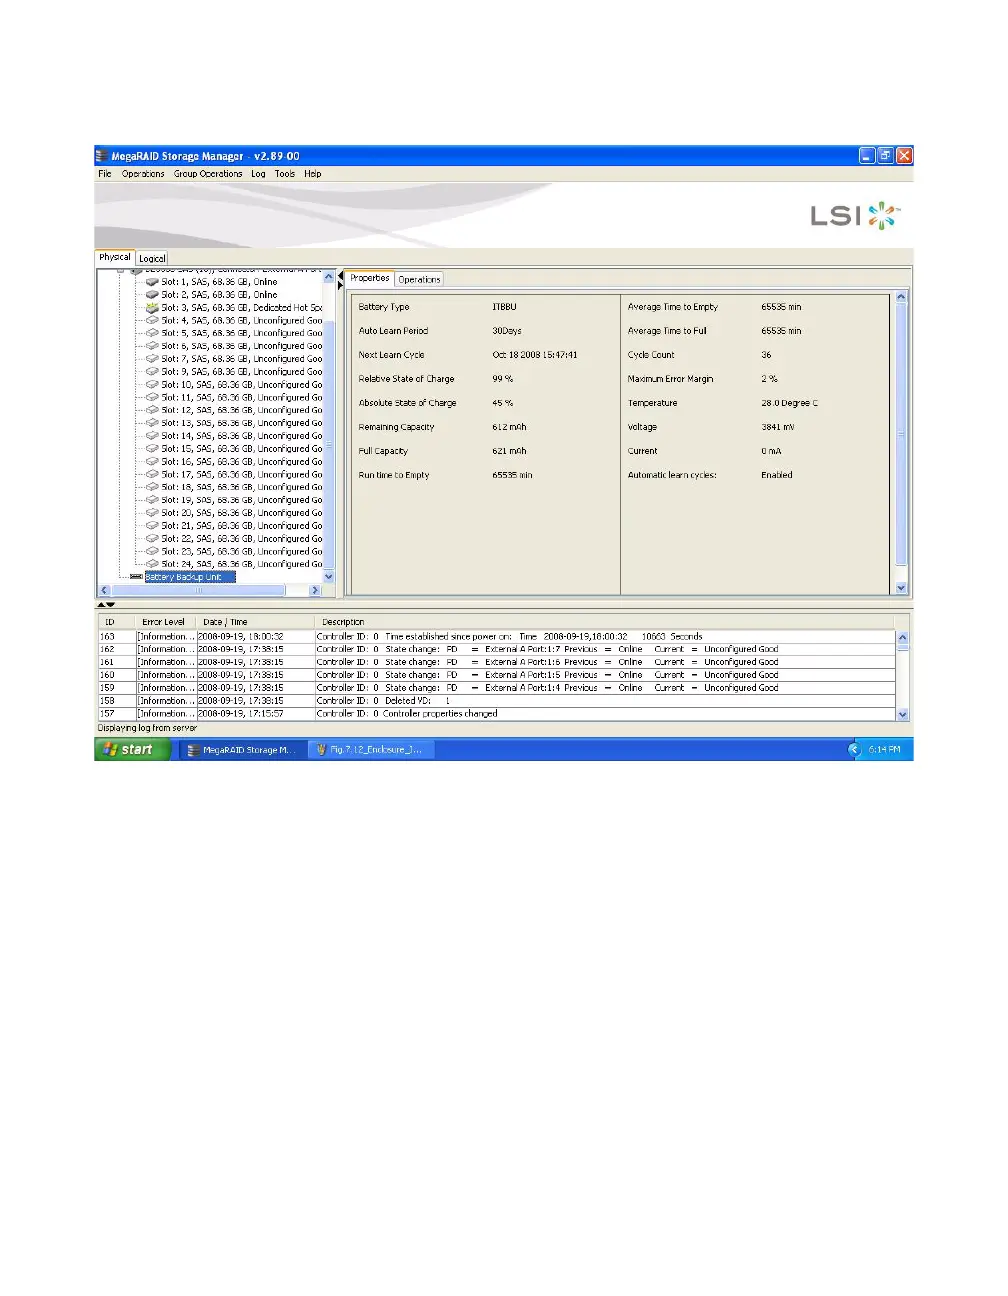Viewport: 1008px width, 1296px height.
Task: Switch to MegaRAID Storage Manager taskbar button
Action: click(x=242, y=750)
